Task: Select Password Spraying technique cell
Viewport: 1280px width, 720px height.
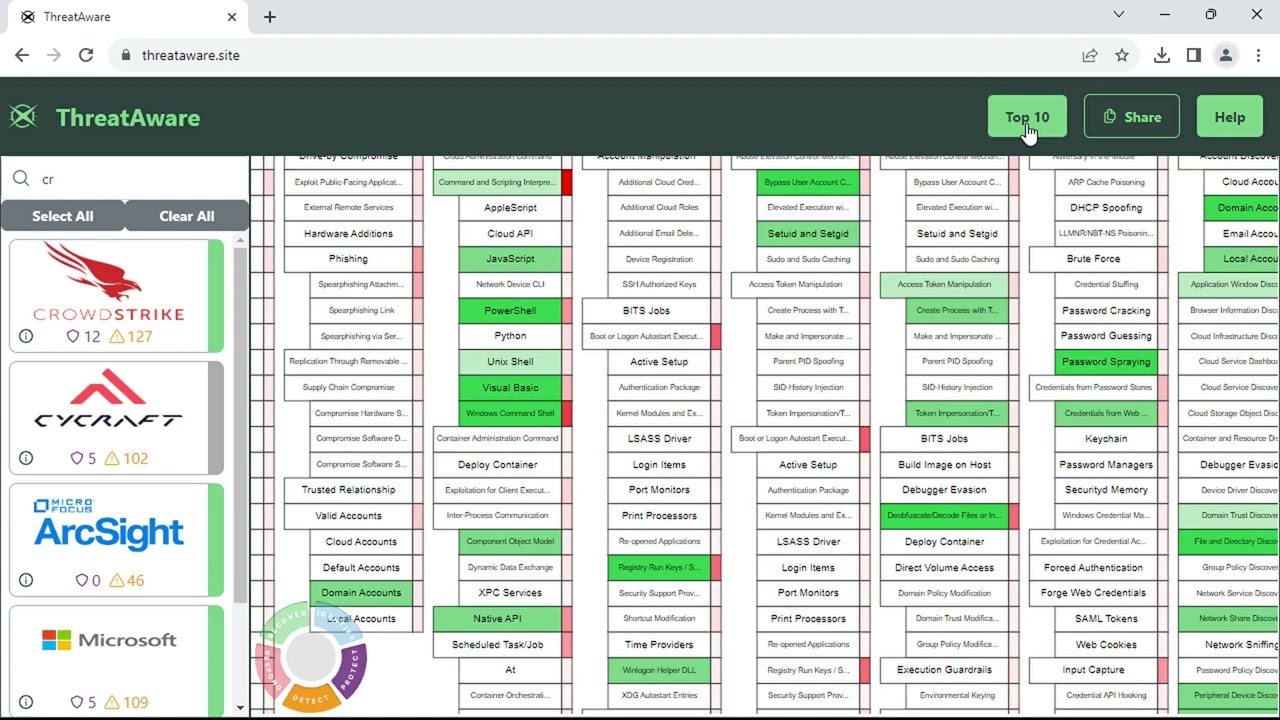Action: [x=1106, y=361]
